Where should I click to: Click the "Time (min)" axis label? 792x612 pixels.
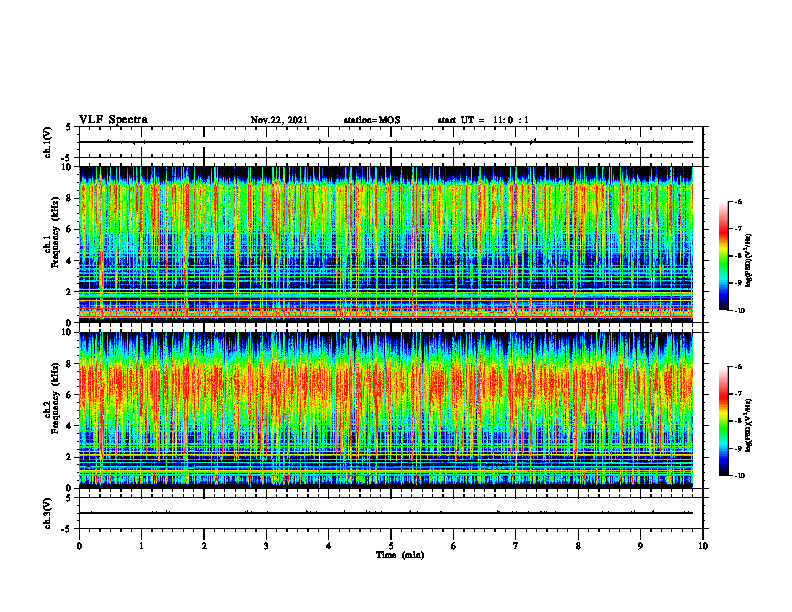coord(400,555)
